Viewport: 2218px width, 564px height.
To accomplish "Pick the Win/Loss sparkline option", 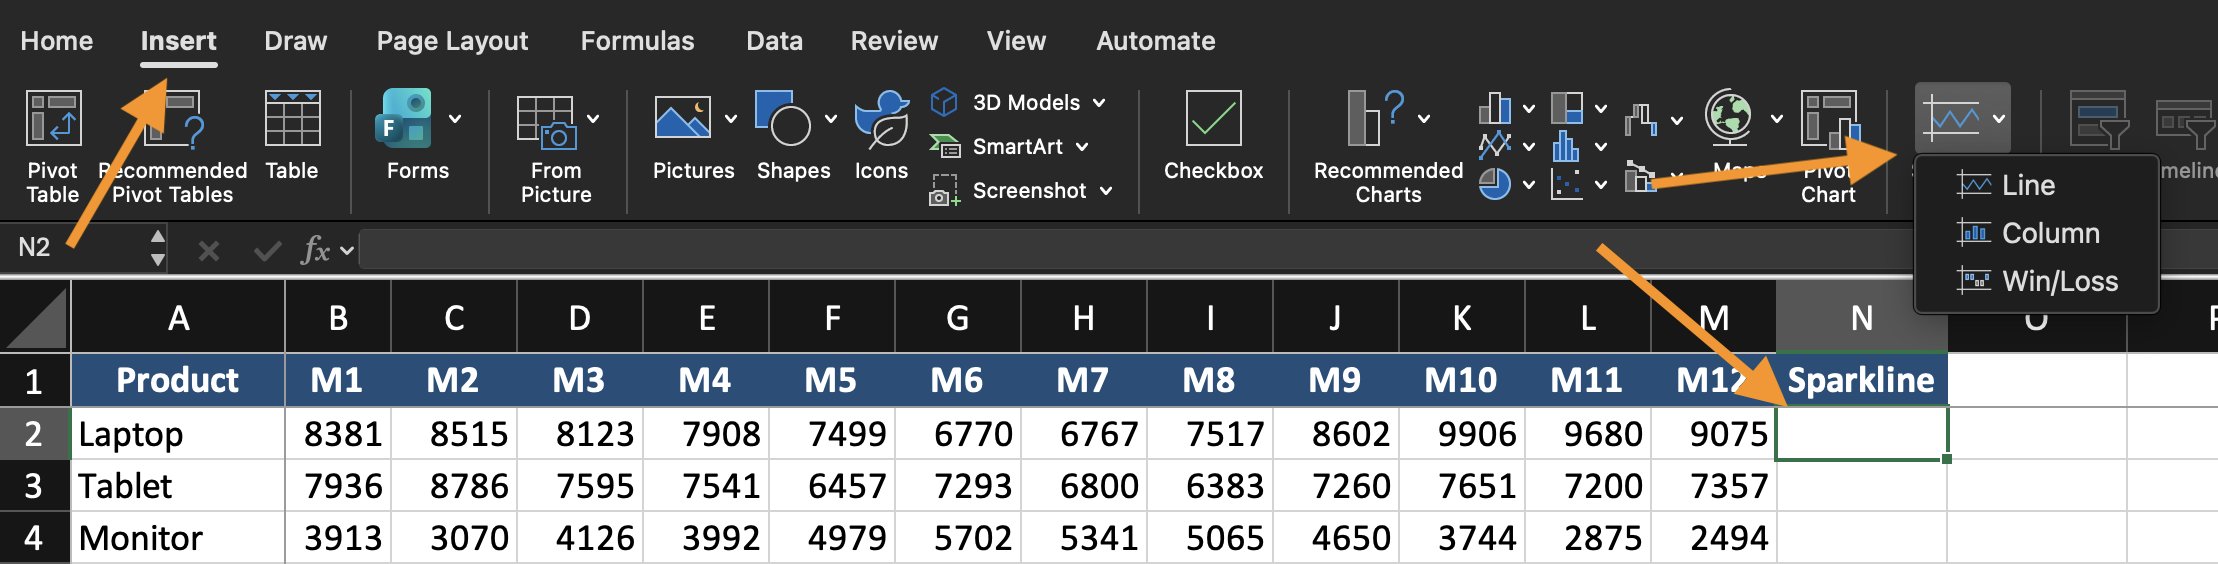I will [2058, 281].
